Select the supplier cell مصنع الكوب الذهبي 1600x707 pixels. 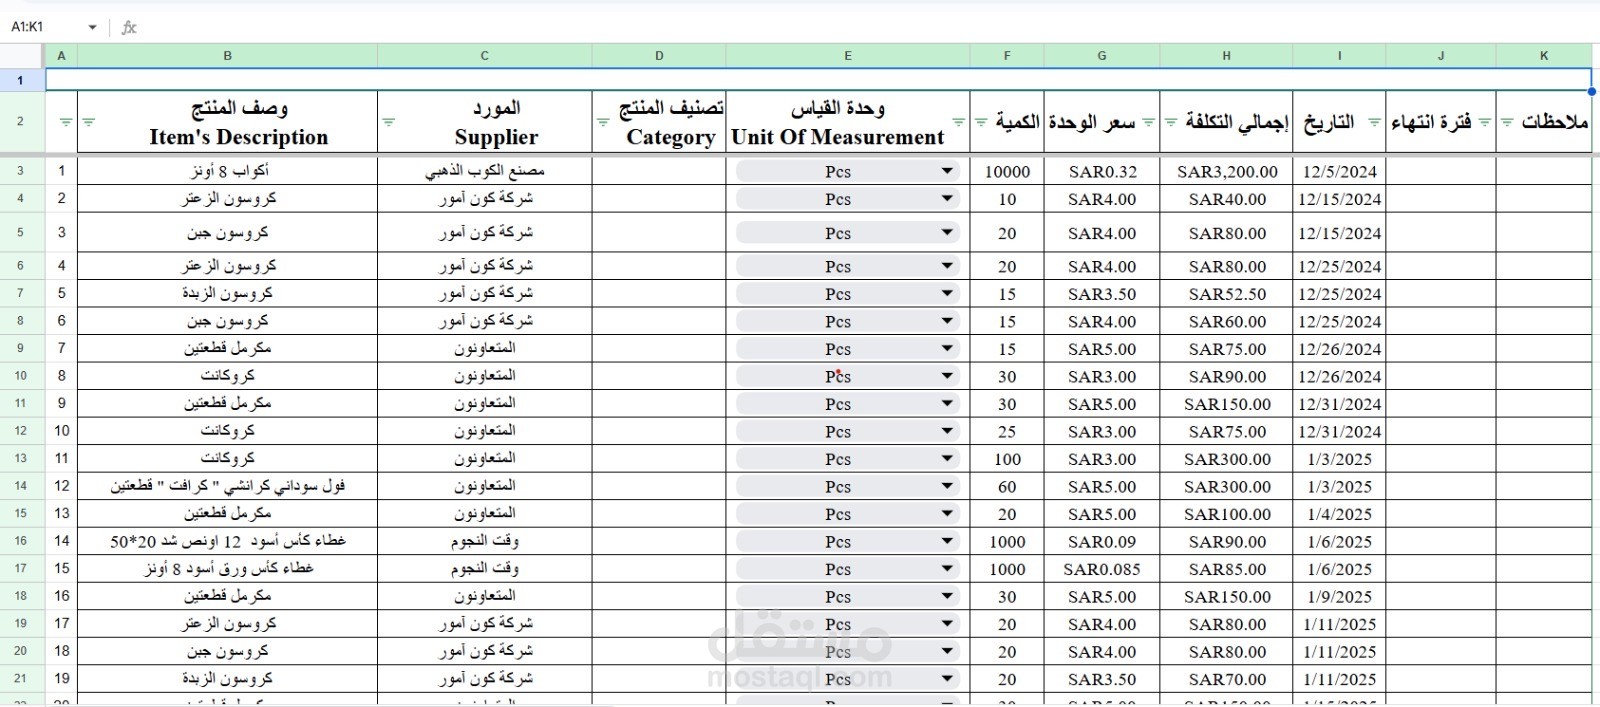(x=484, y=171)
